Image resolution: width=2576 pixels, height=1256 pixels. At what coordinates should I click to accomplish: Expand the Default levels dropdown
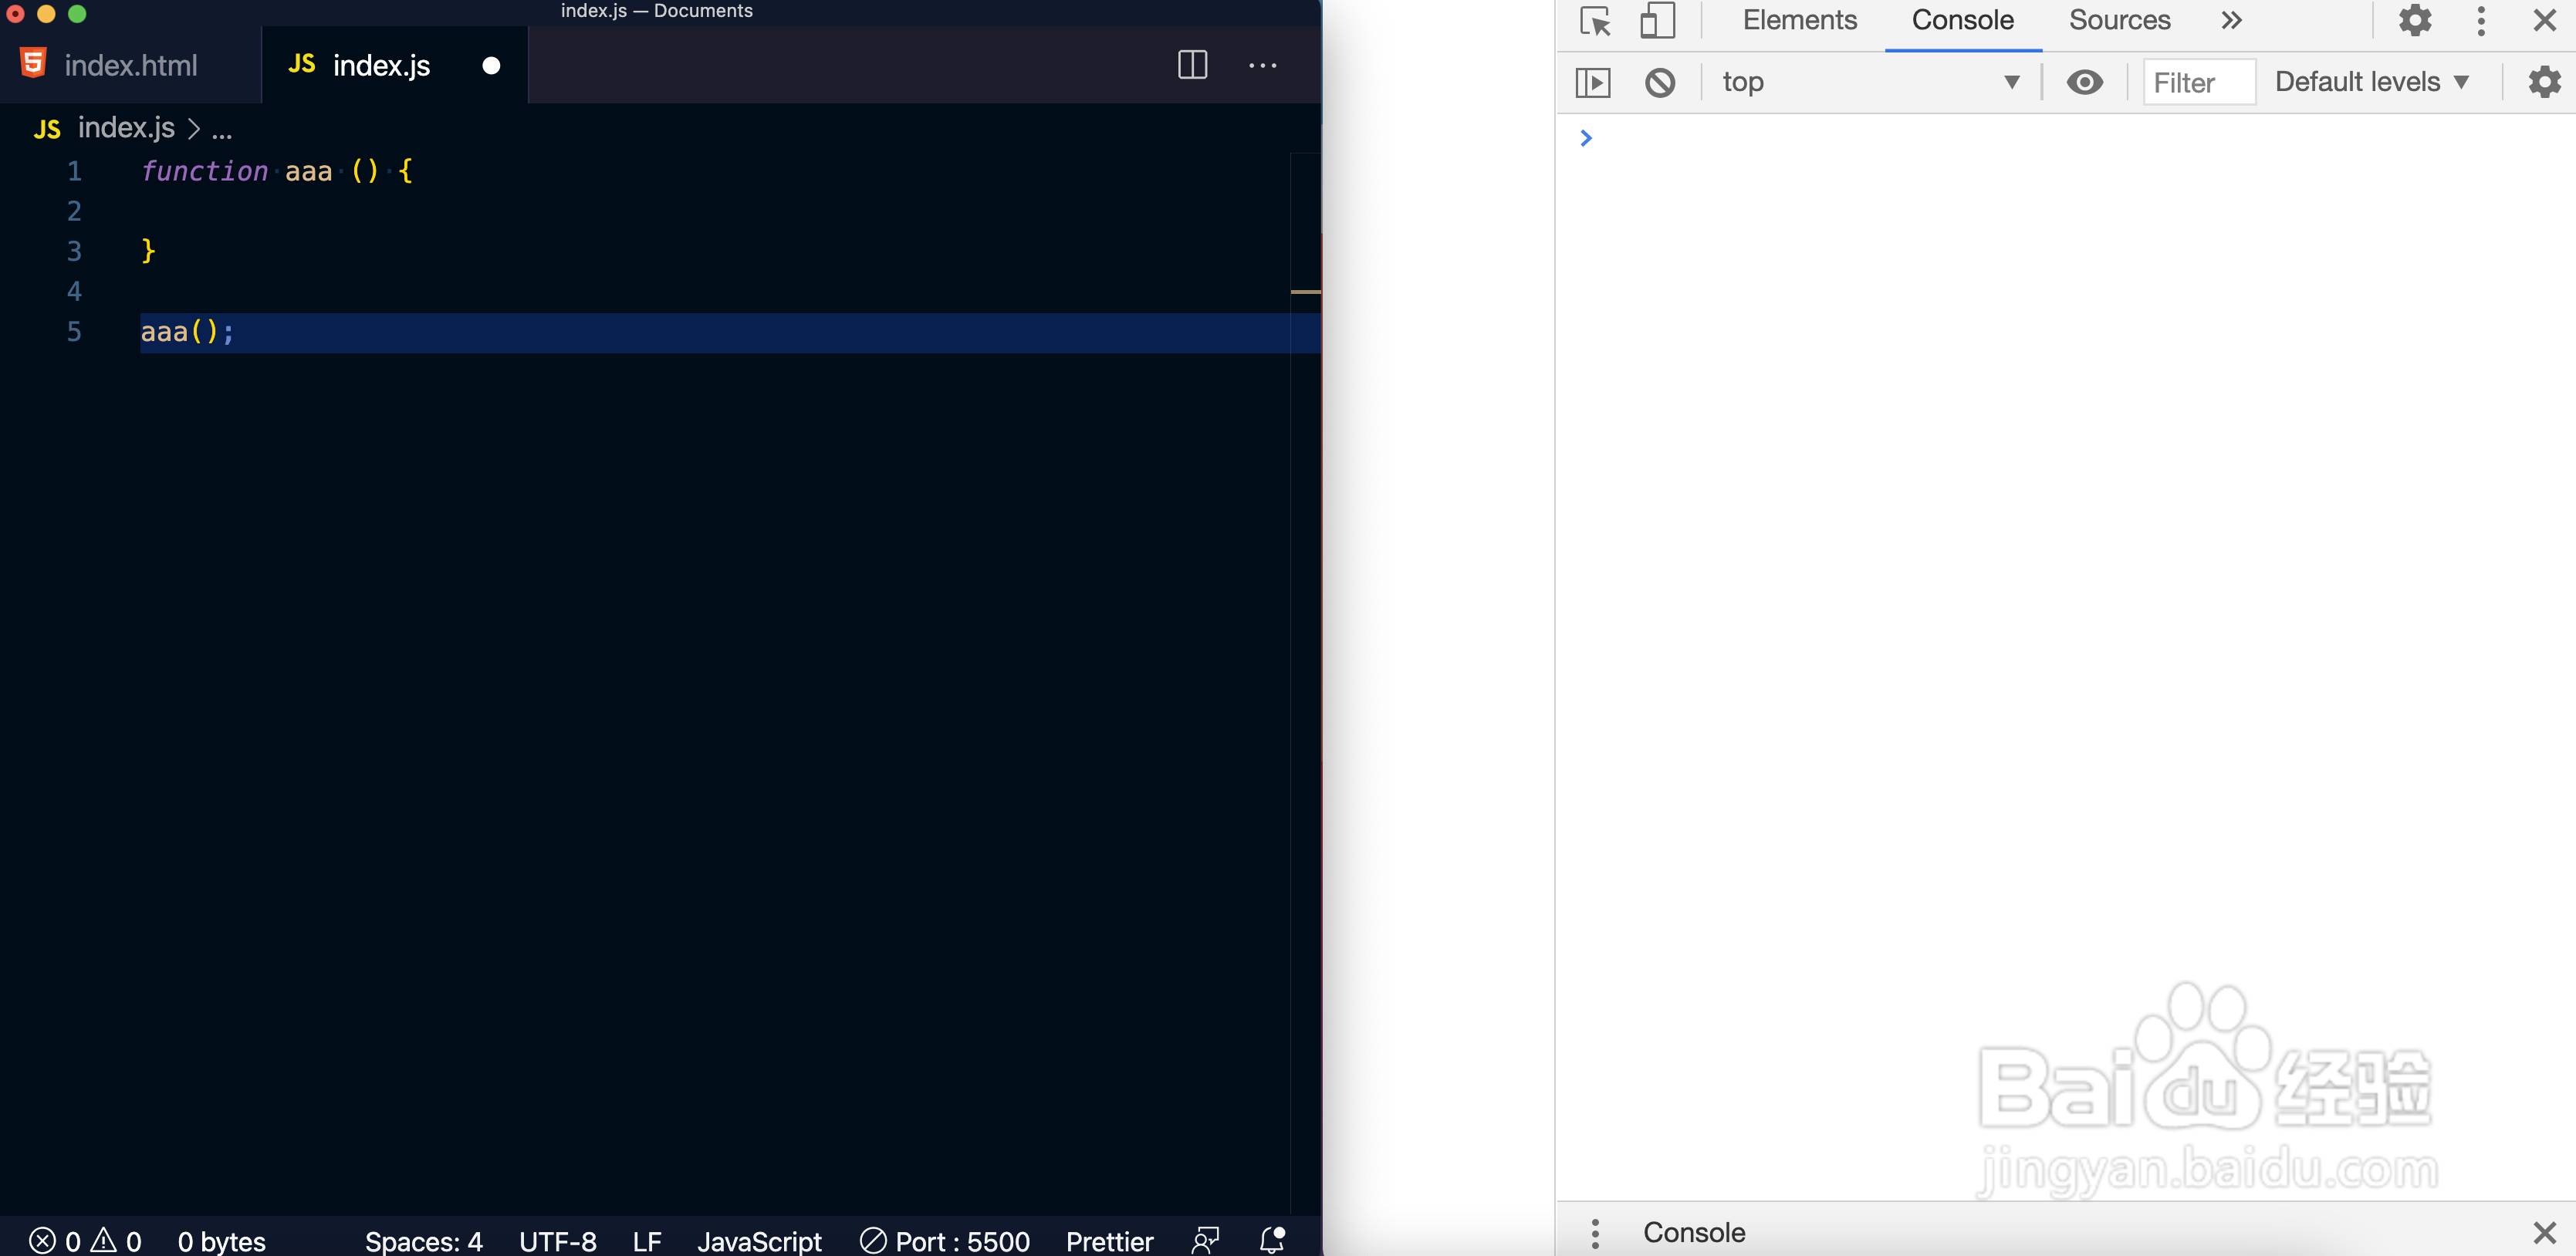tap(2371, 82)
